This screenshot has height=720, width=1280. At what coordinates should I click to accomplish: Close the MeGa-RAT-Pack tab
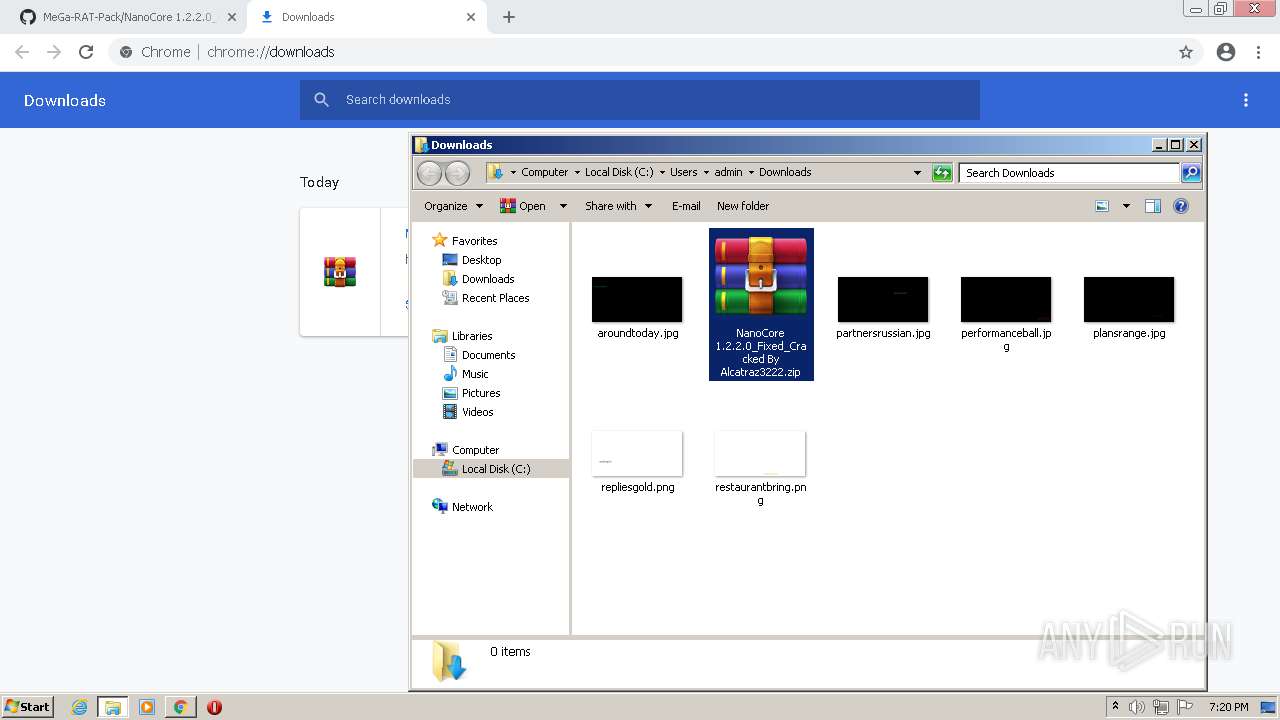pos(231,17)
